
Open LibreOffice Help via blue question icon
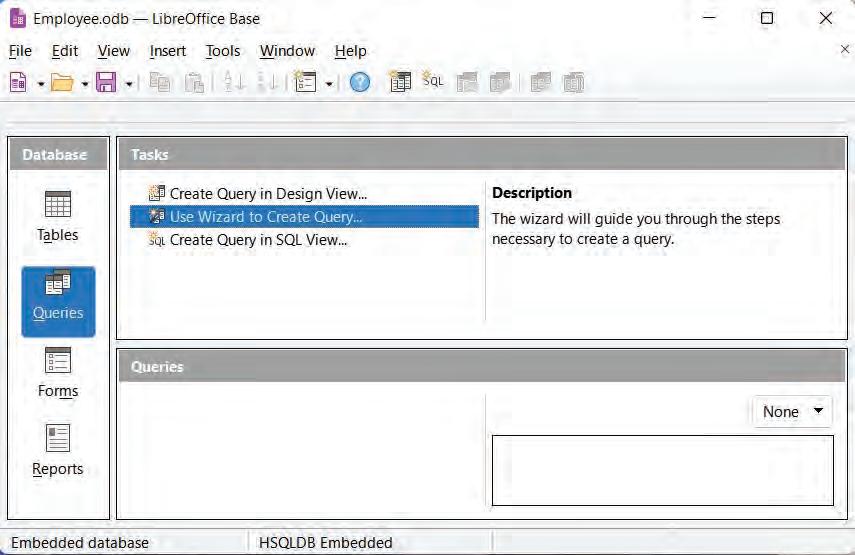pos(360,83)
